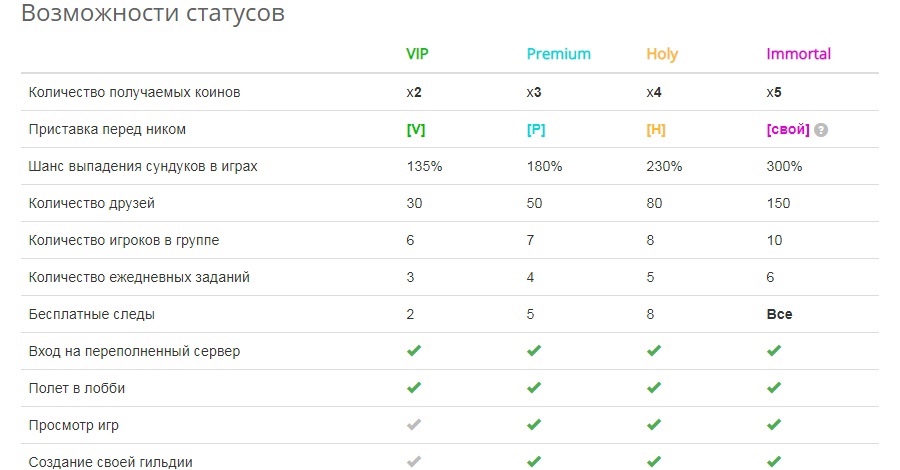Click the green checkmark for Immortal Полет в лобби
Image resolution: width=900 pixels, height=470 pixels.
[x=774, y=387]
